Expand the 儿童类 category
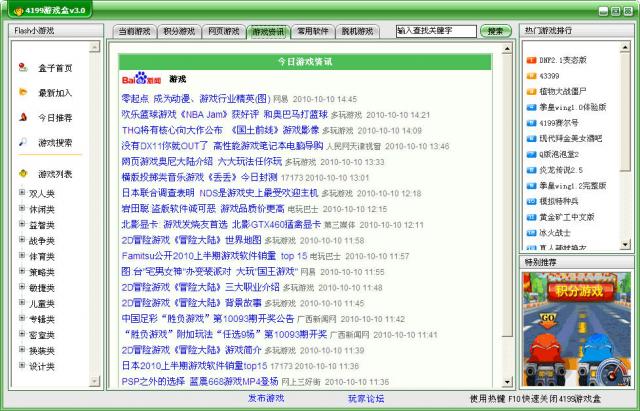640x411 pixels. [x=22, y=302]
